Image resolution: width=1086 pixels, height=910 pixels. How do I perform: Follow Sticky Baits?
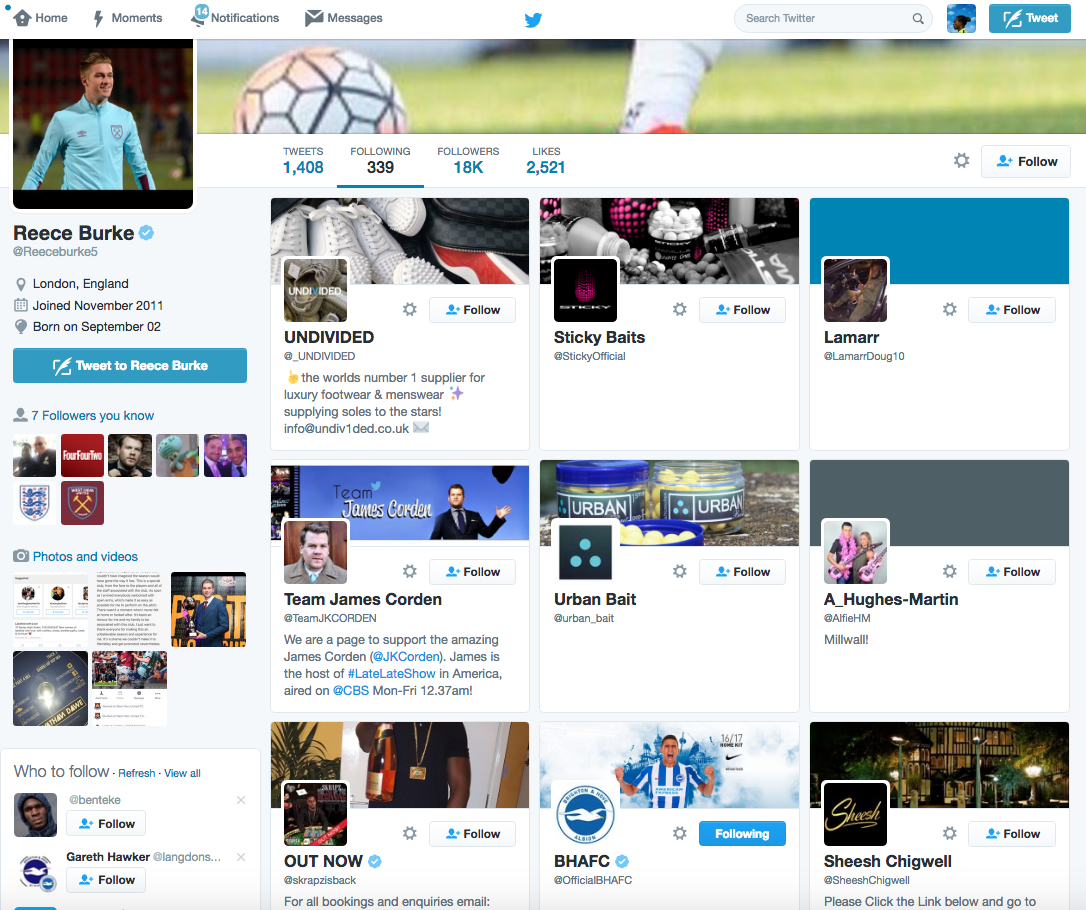tap(742, 310)
